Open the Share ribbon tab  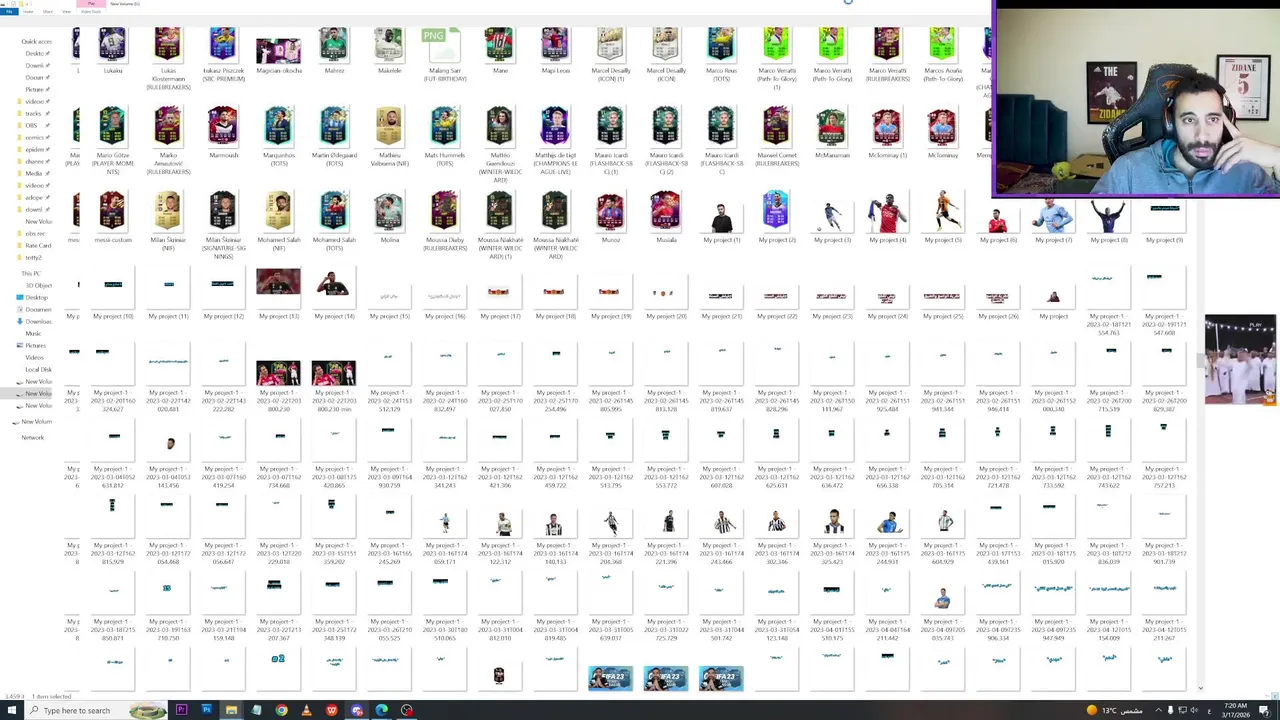[x=47, y=11]
